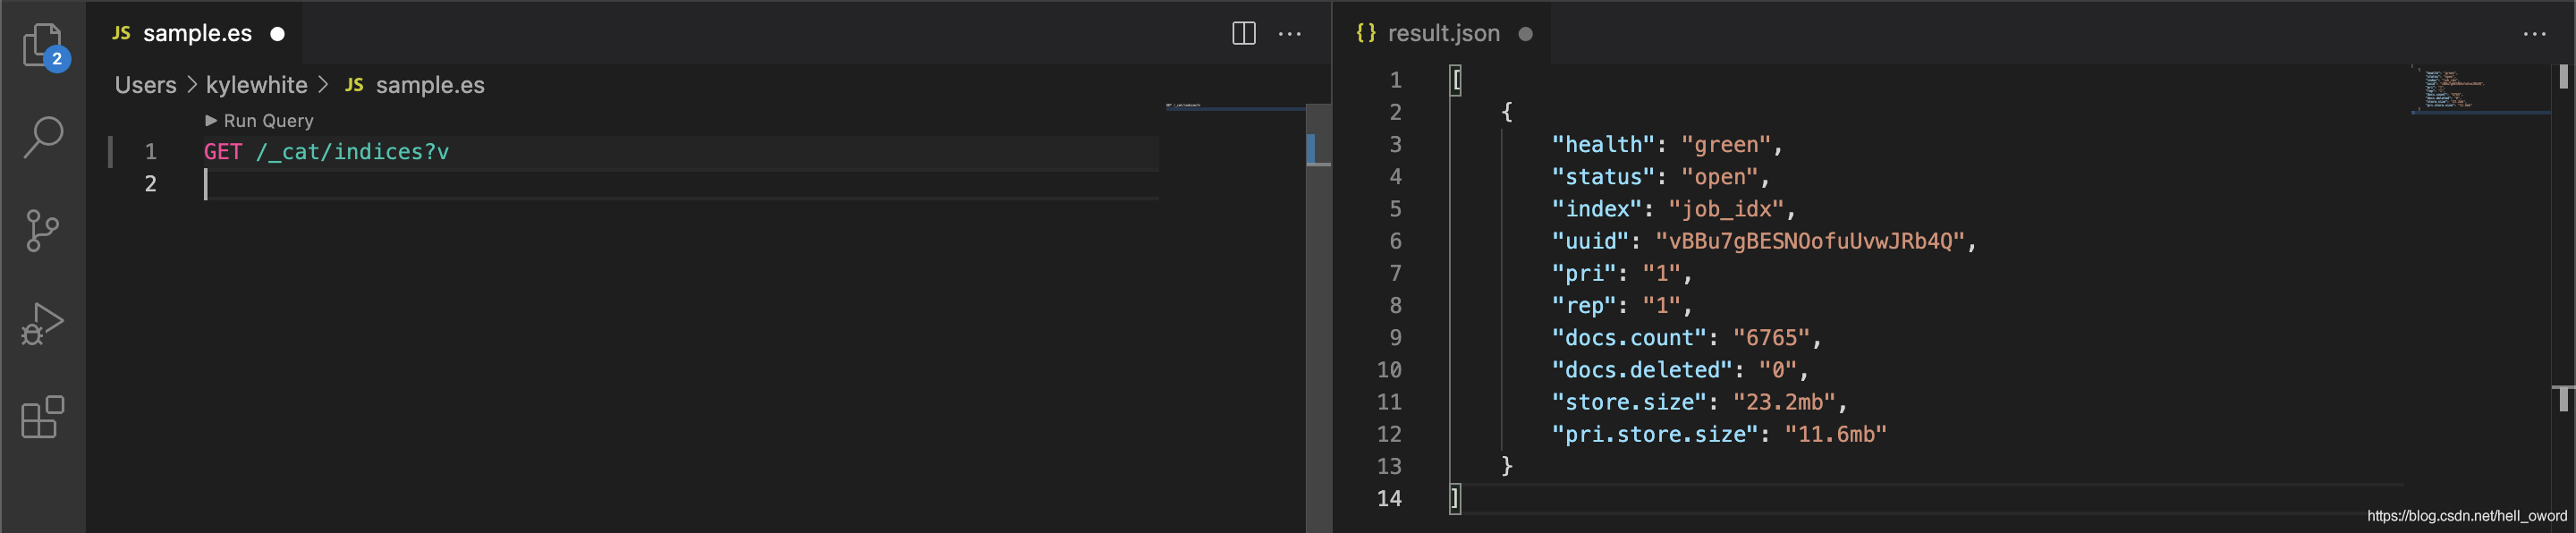Open the Explorer files icon
Viewport: 2576px width, 533px height.
click(43, 45)
